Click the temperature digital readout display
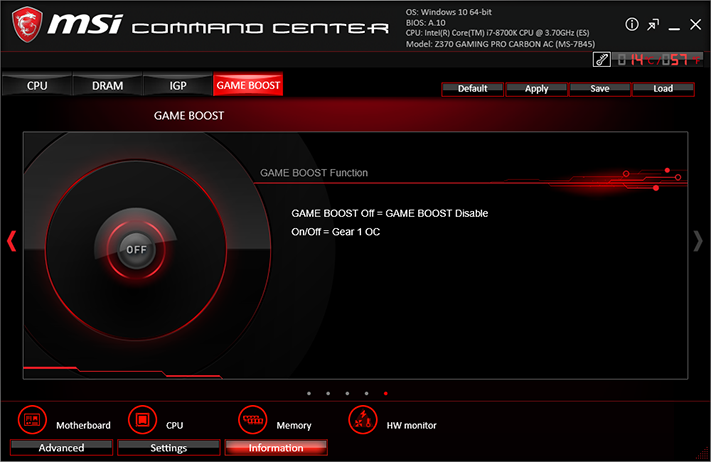The height and width of the screenshot is (462, 711). pos(658,59)
